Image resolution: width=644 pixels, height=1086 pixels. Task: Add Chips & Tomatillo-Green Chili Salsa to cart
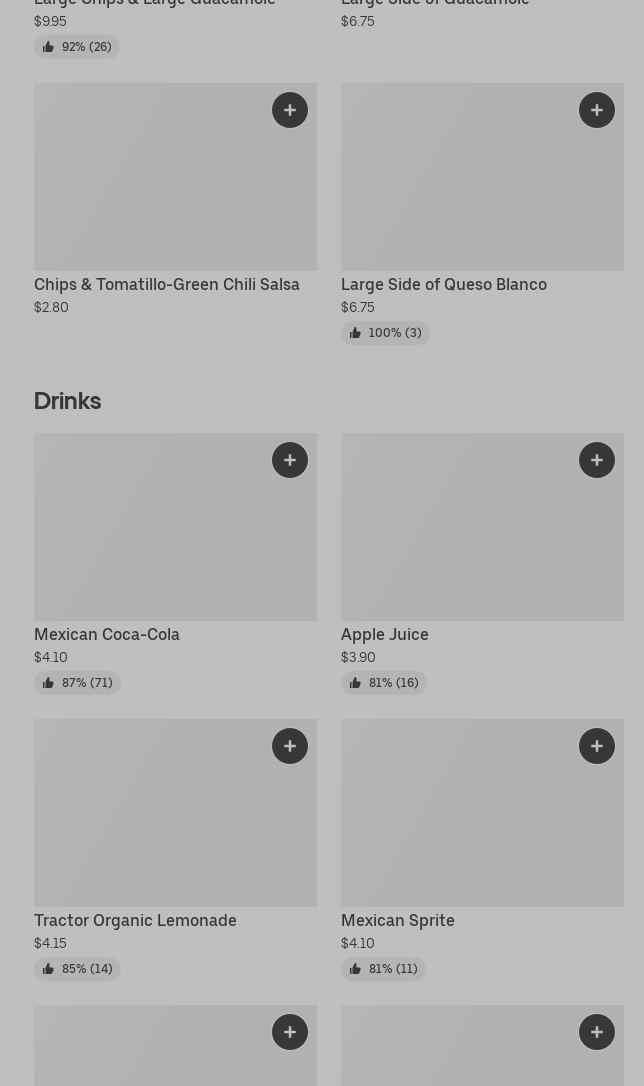[x=290, y=110]
